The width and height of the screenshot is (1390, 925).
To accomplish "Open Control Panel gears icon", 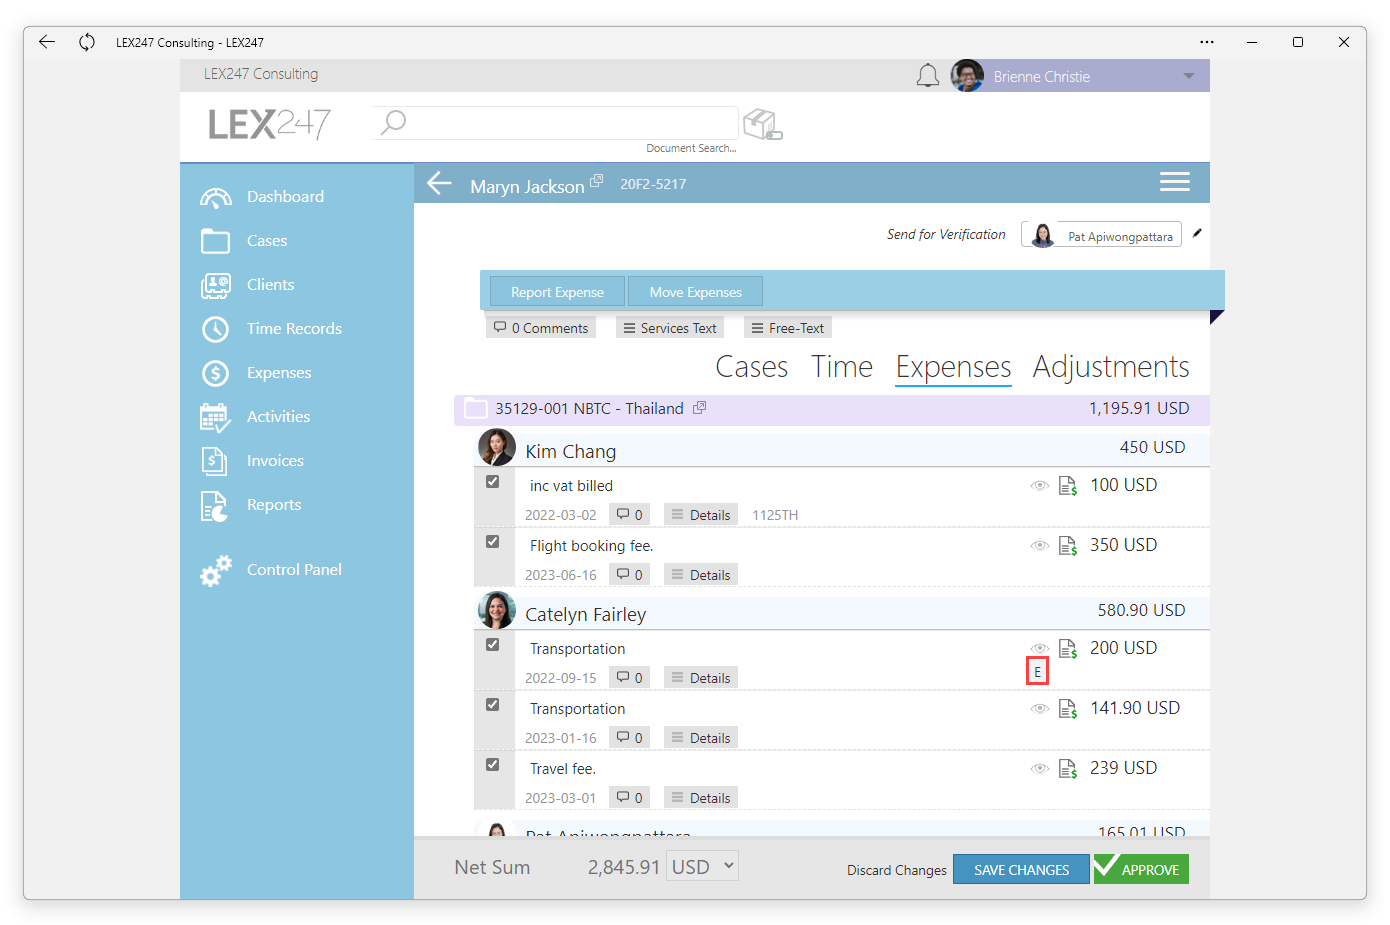I will coord(215,570).
